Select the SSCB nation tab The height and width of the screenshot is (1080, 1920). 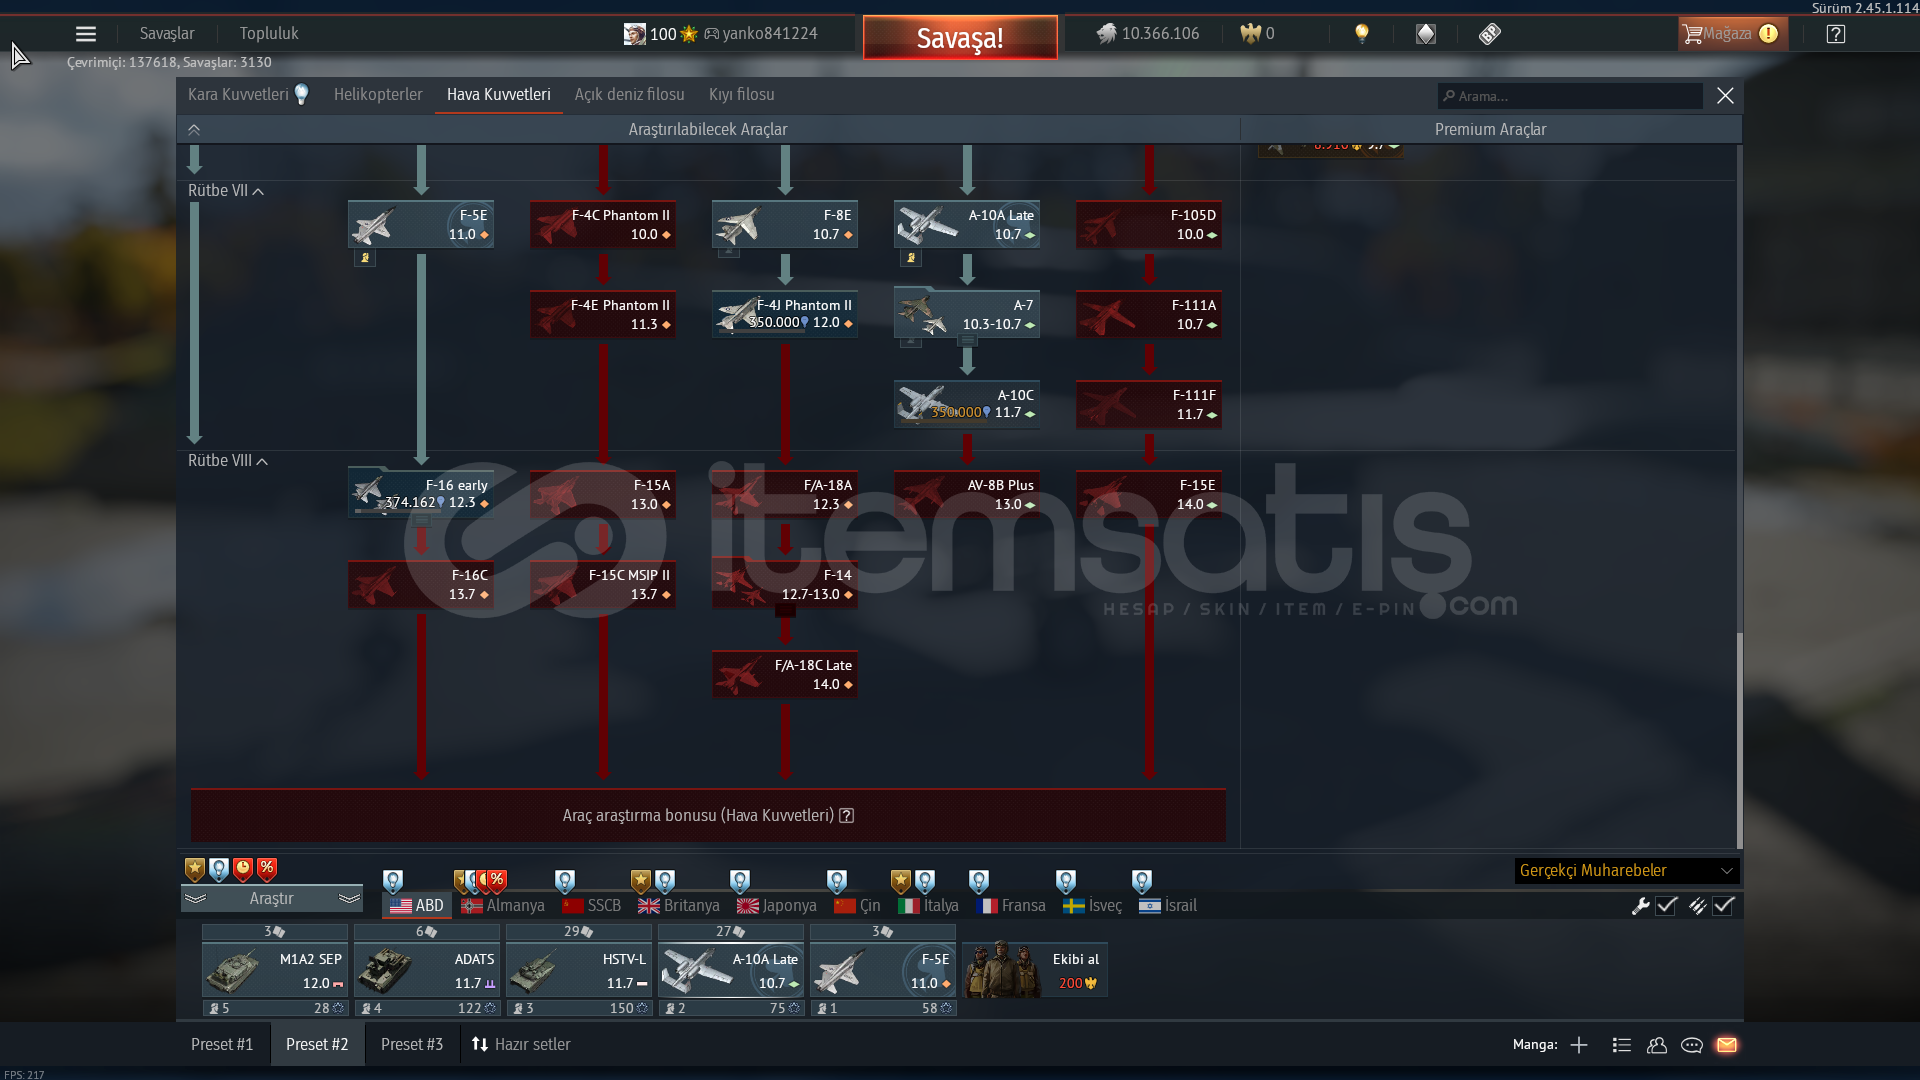pos(592,906)
